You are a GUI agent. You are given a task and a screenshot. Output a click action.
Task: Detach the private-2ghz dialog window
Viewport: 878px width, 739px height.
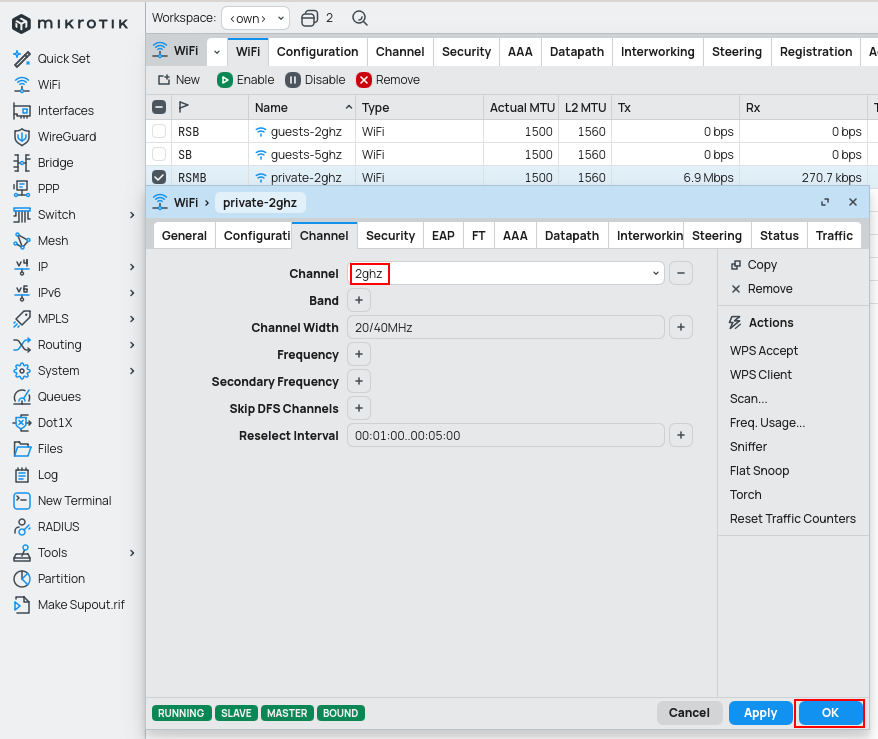coord(825,202)
